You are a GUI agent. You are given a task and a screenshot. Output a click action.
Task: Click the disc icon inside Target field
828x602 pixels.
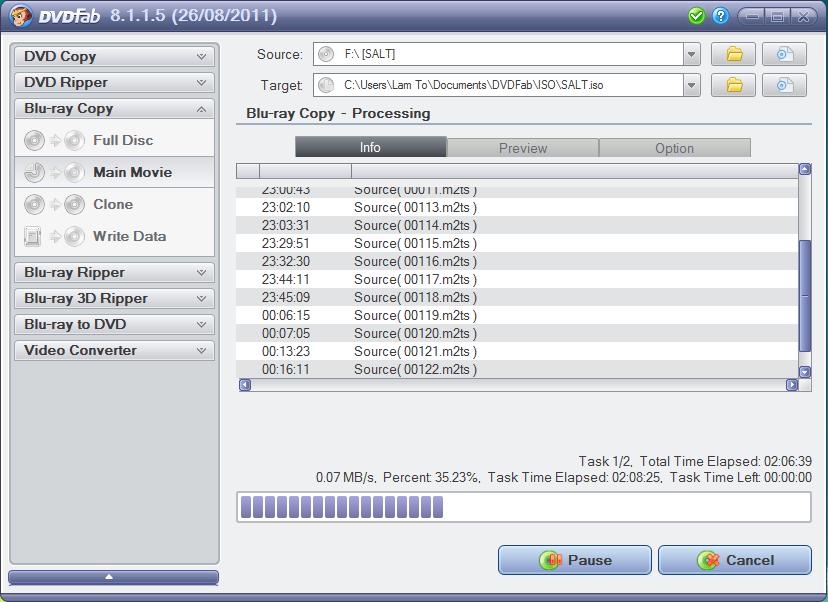click(326, 85)
